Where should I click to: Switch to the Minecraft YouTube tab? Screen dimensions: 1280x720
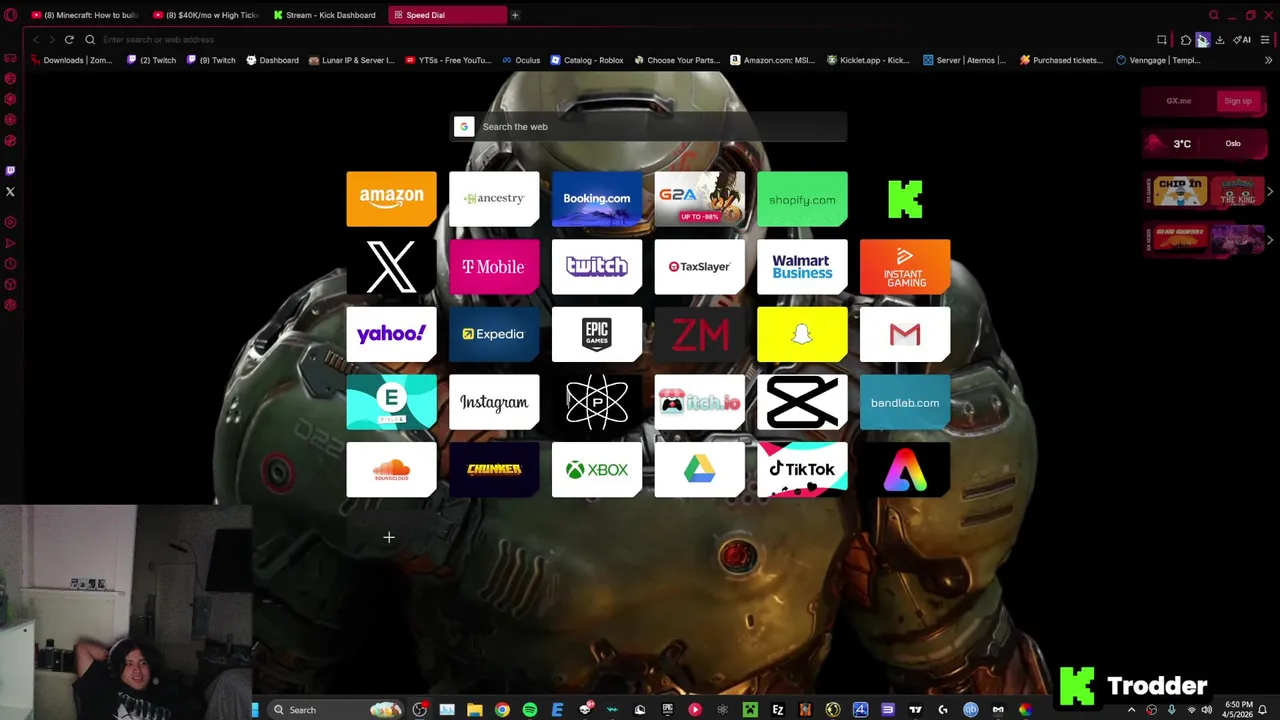(x=86, y=15)
